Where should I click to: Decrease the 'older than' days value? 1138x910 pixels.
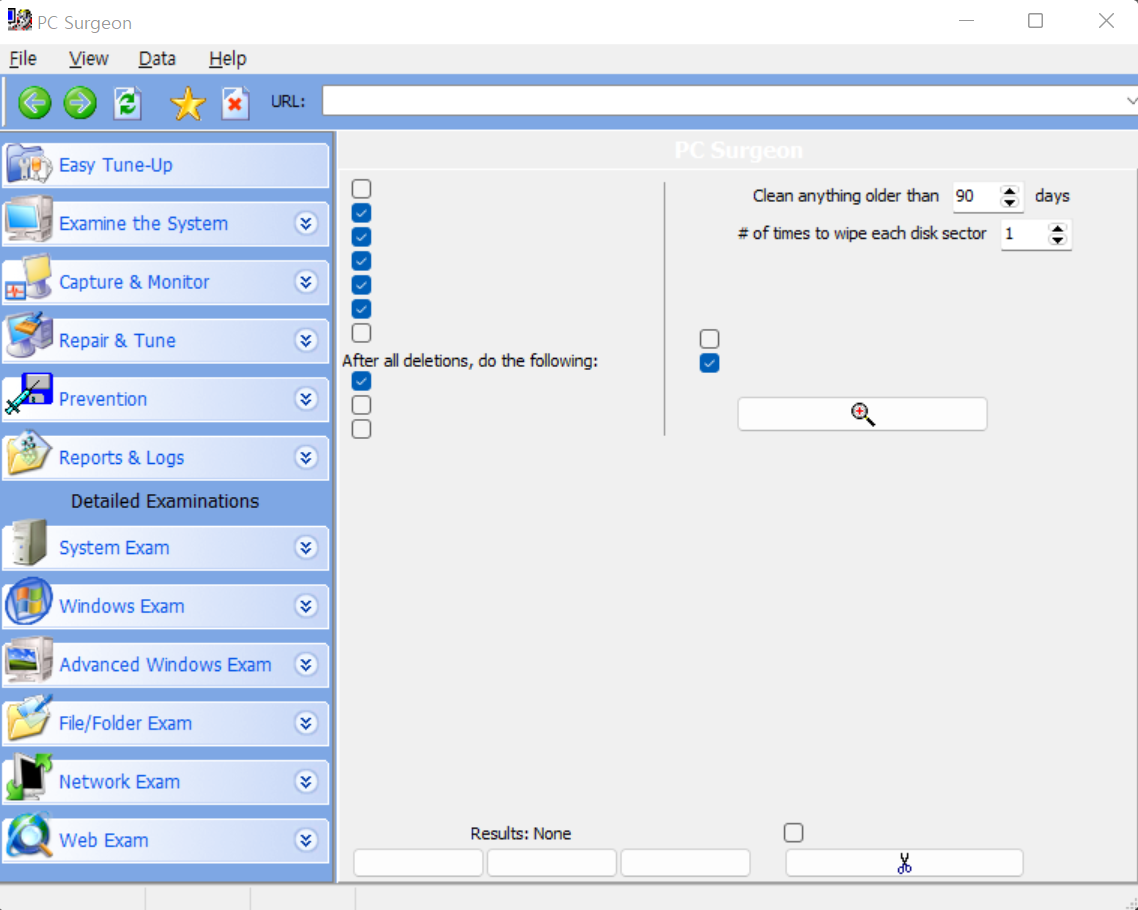[x=1010, y=202]
